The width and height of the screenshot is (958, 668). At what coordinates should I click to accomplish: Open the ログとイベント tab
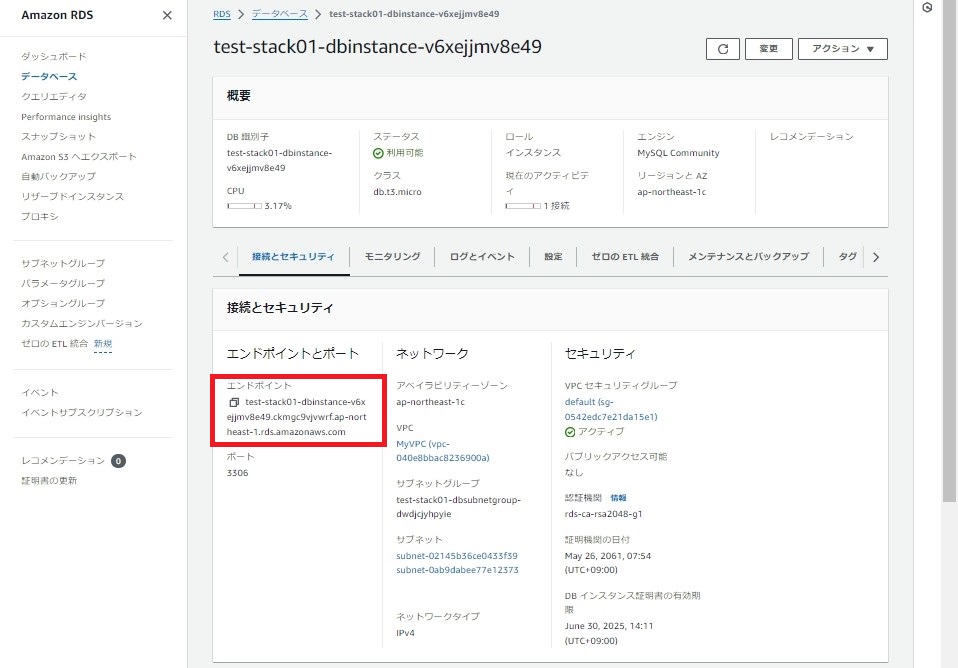tap(482, 256)
